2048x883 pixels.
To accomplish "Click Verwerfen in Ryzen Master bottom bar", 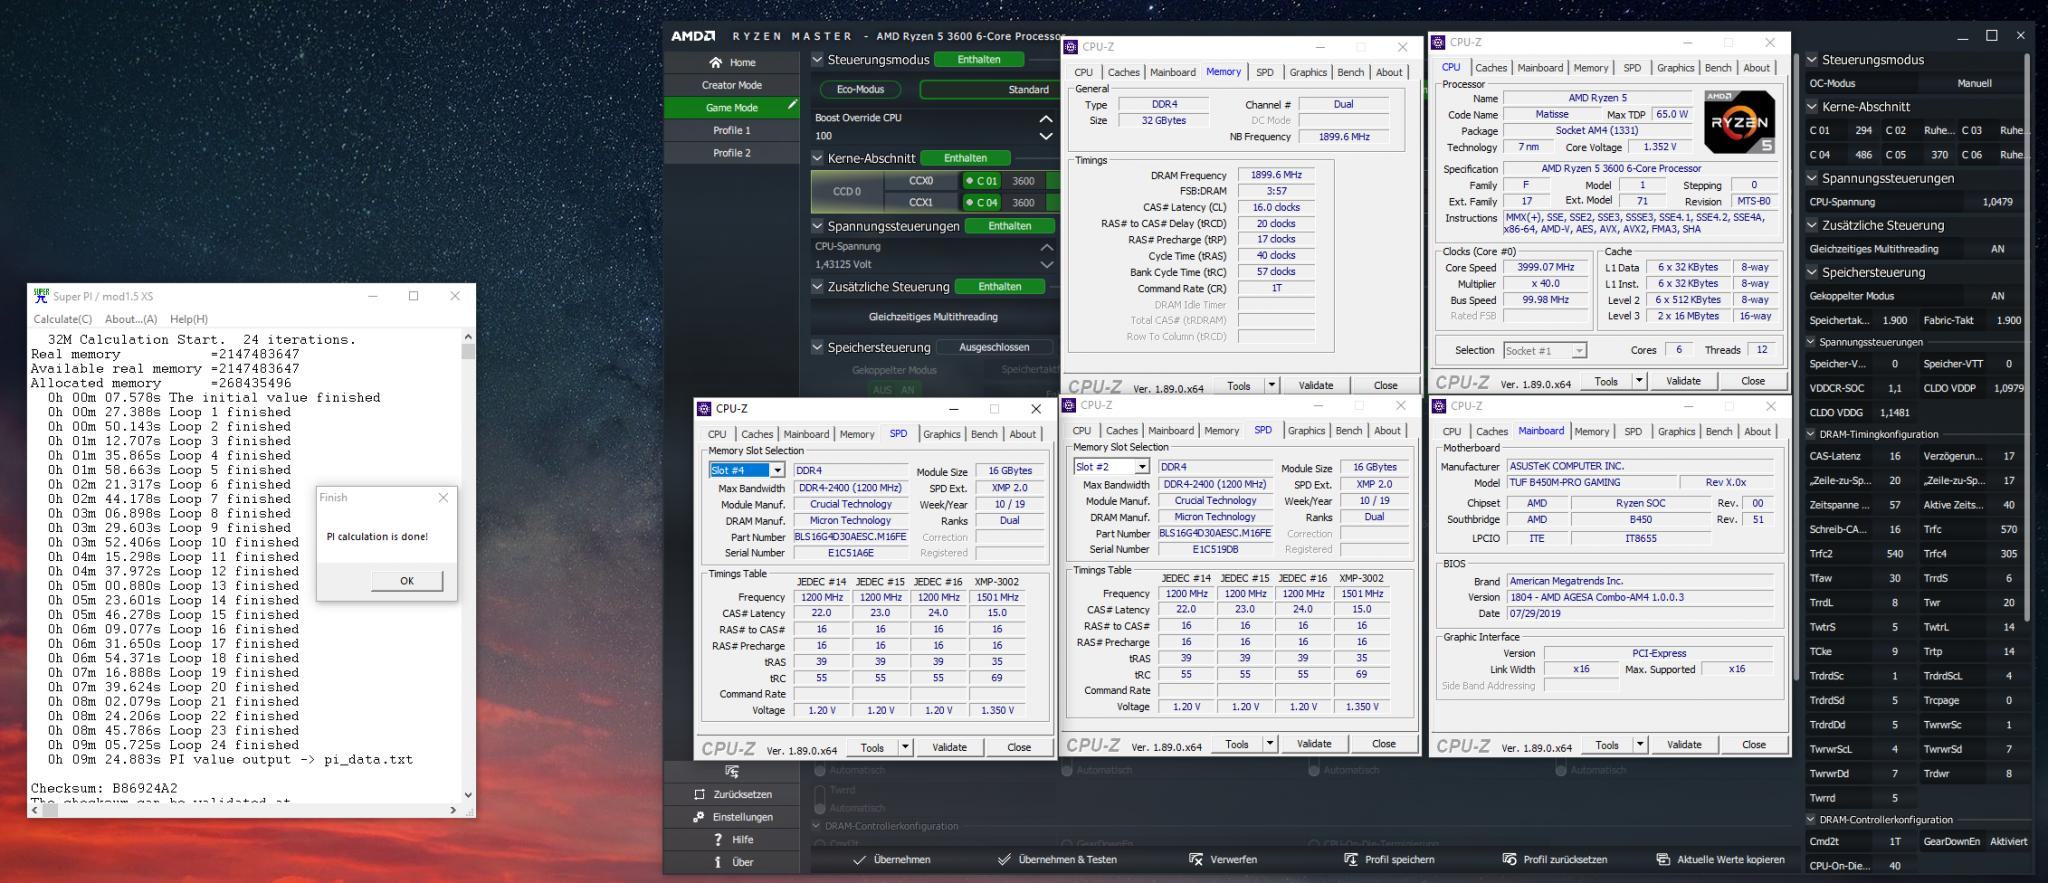I will coord(1222,859).
